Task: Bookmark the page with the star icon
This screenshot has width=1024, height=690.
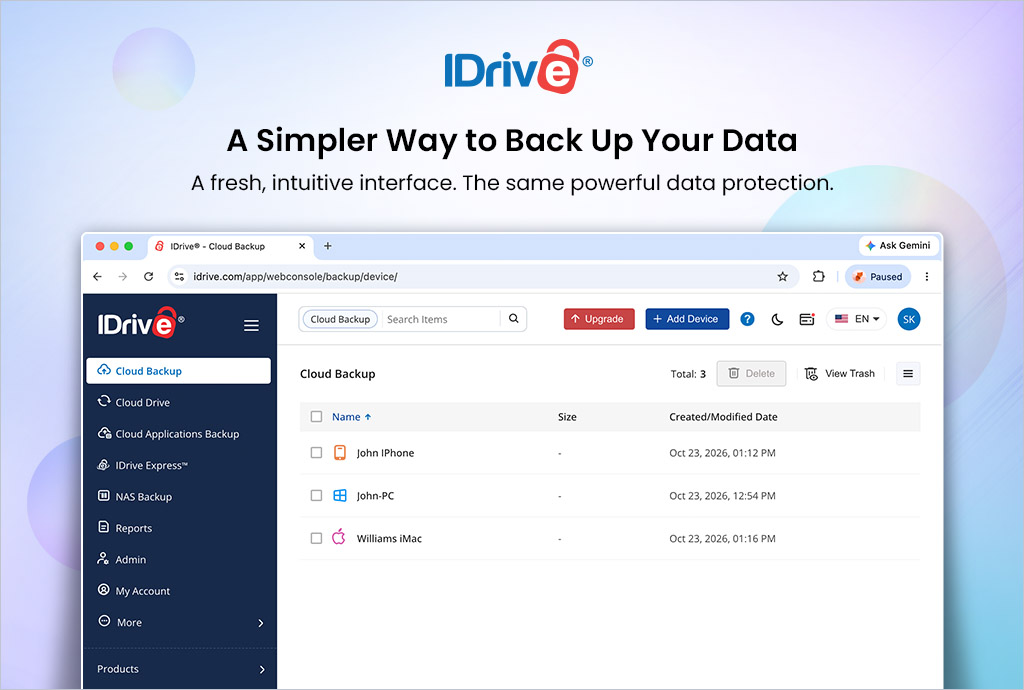Action: click(x=782, y=277)
